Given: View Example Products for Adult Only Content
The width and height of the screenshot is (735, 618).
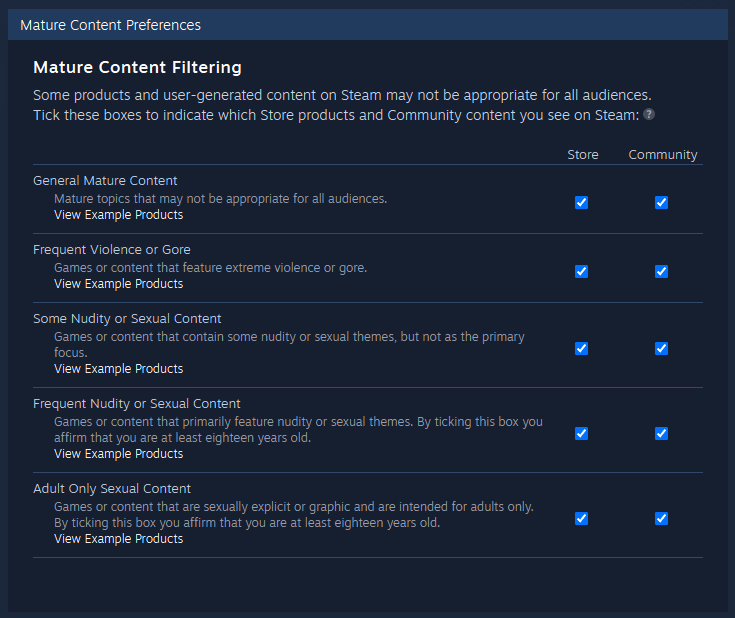Looking at the screenshot, I should tap(119, 539).
